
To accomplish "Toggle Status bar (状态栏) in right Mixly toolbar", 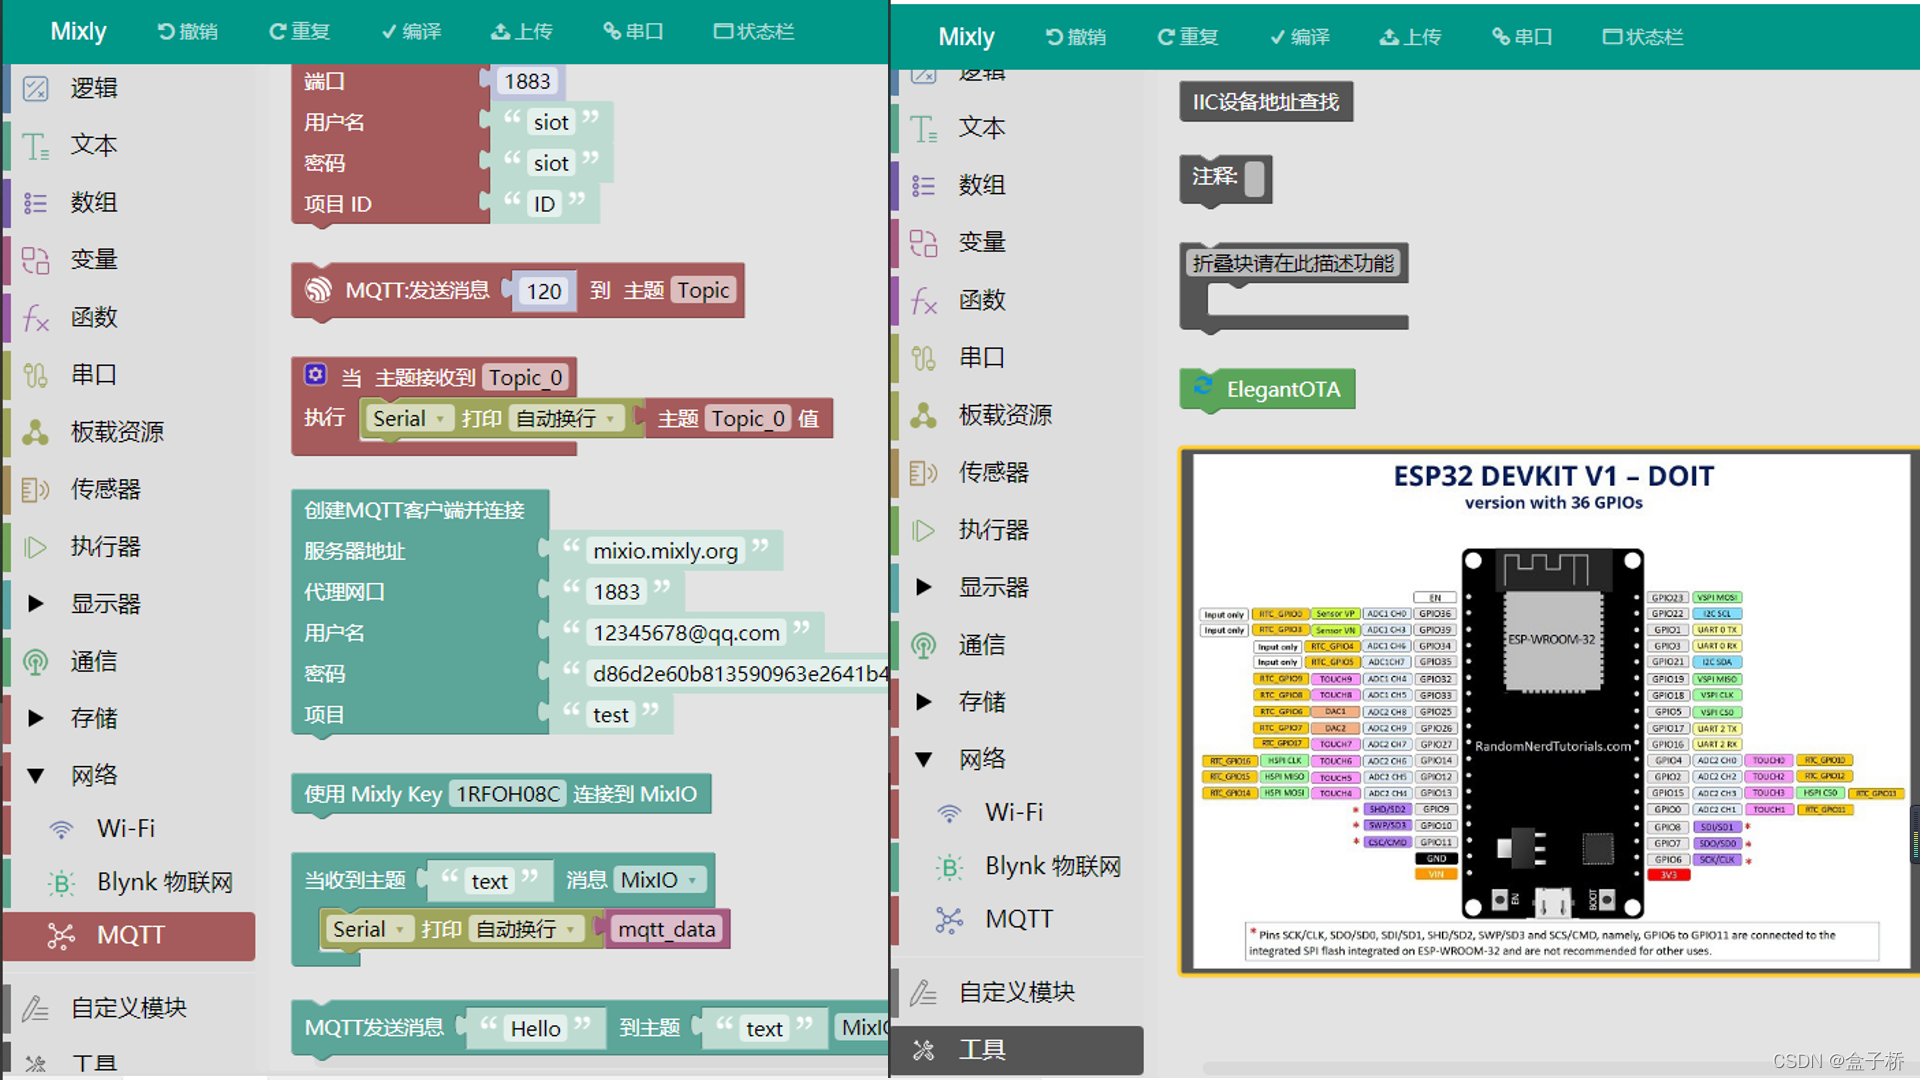I will pyautogui.click(x=1643, y=37).
